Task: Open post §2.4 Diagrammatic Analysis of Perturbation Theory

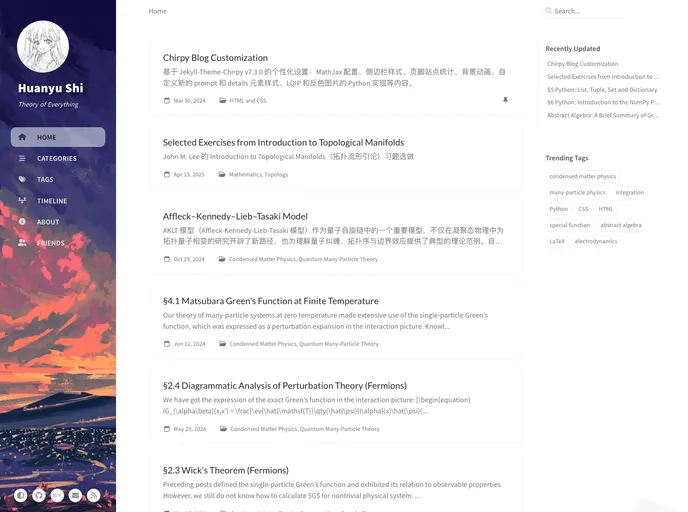Action: point(285,386)
